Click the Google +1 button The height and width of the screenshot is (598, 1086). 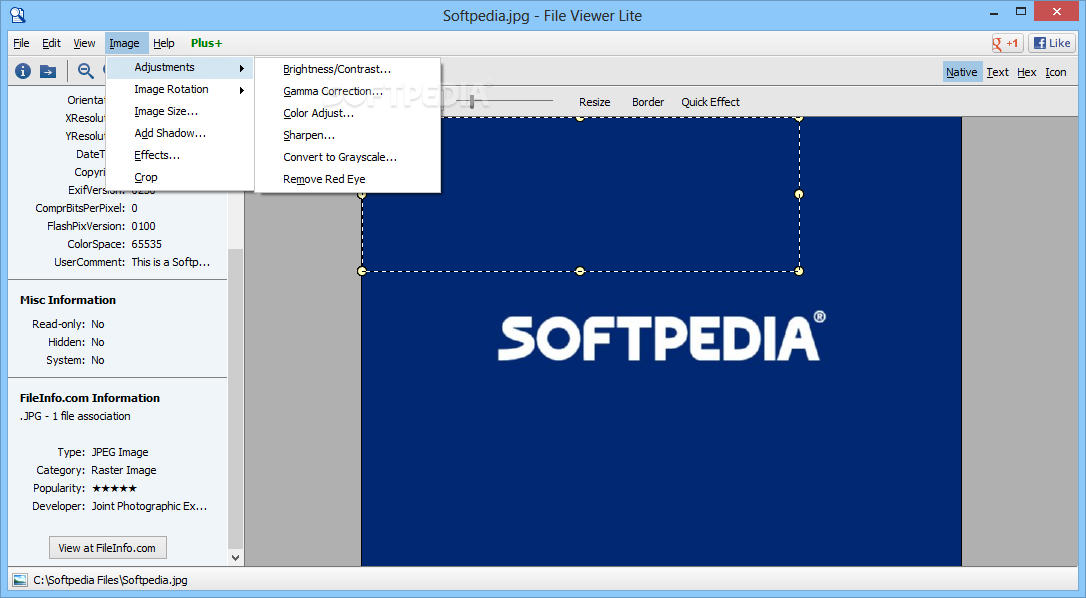pyautogui.click(x=1007, y=43)
